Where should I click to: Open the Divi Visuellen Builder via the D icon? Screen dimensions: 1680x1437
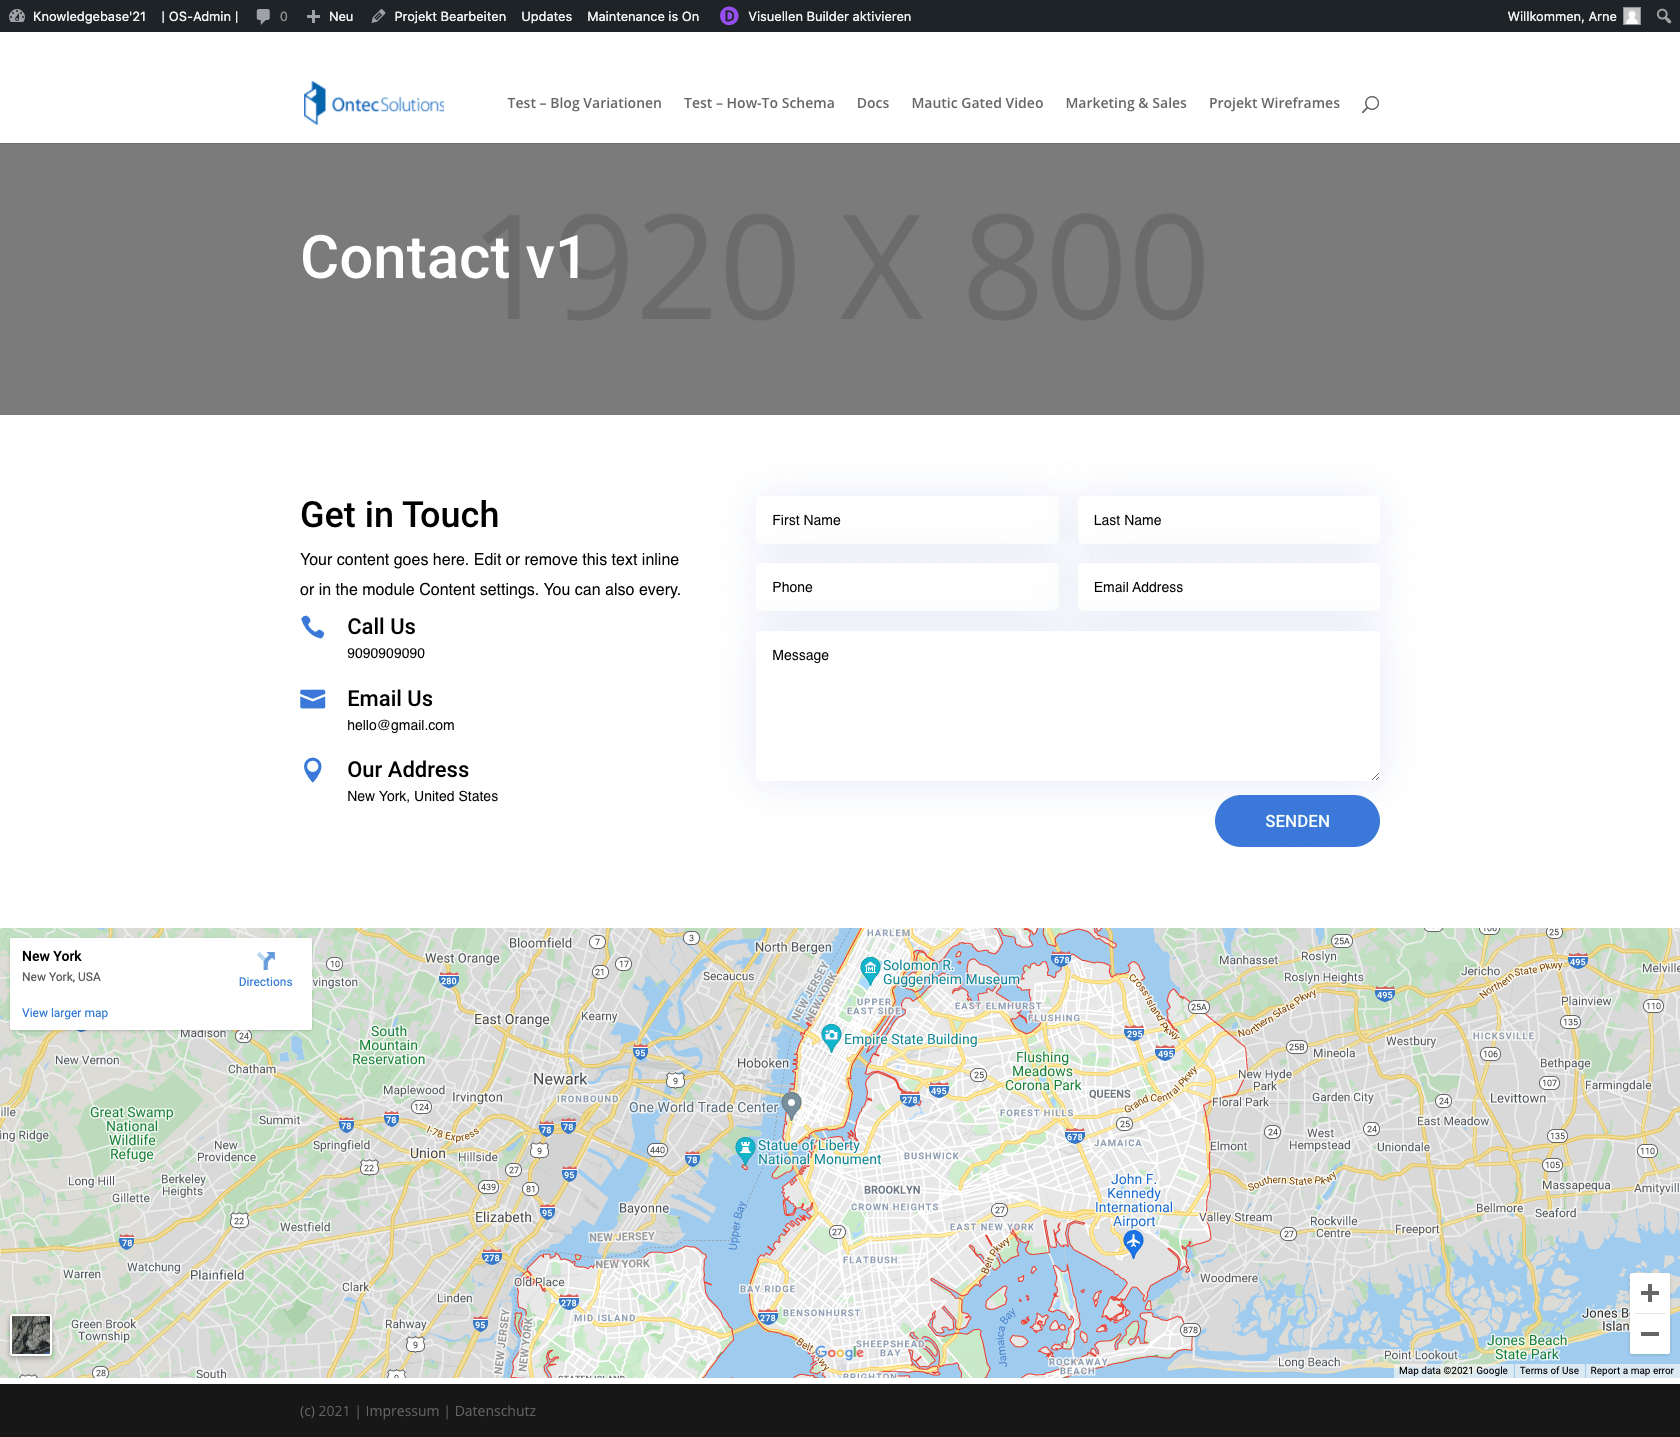tap(728, 16)
